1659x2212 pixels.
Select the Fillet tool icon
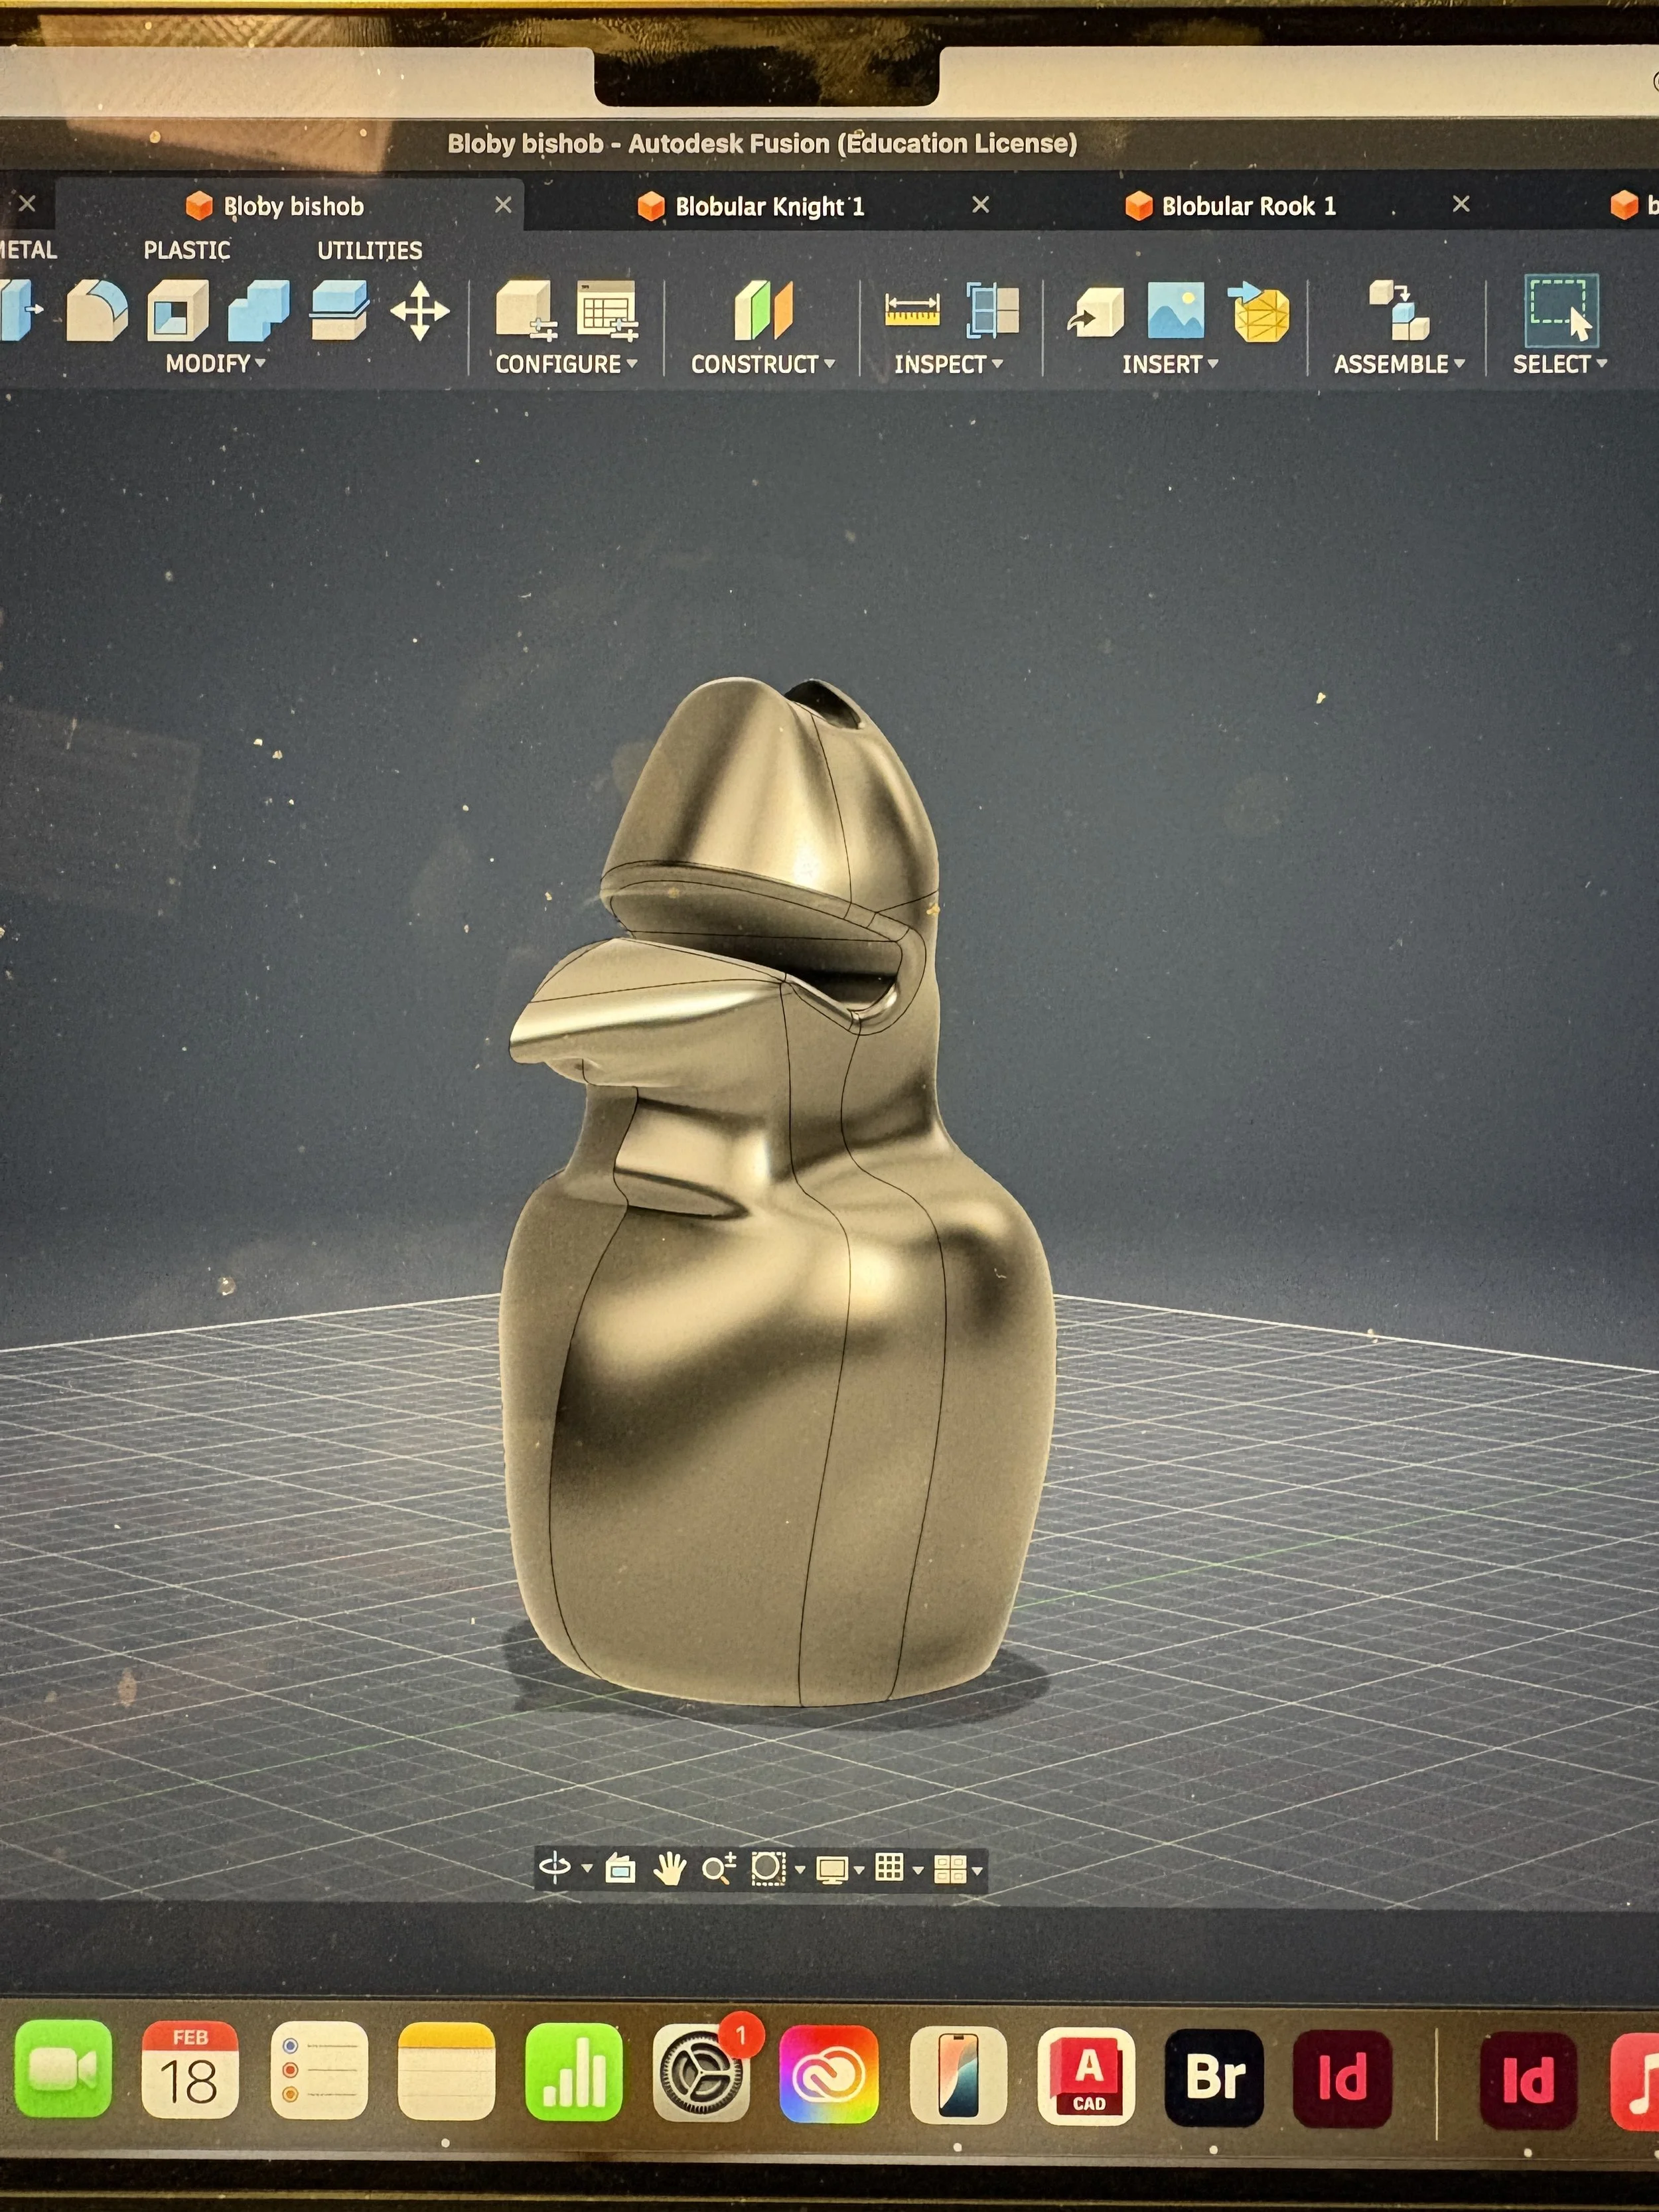[x=97, y=311]
